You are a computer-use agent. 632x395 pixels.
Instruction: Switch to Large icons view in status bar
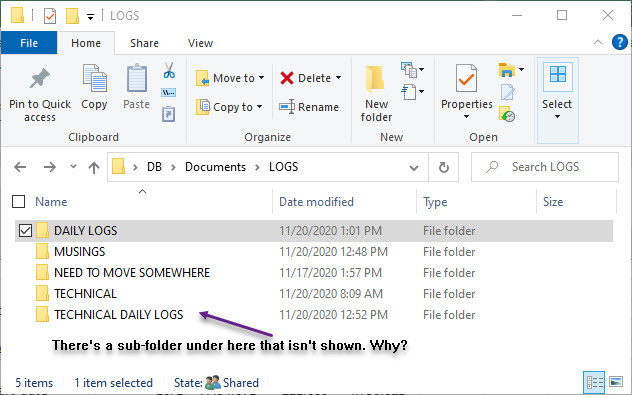(616, 381)
